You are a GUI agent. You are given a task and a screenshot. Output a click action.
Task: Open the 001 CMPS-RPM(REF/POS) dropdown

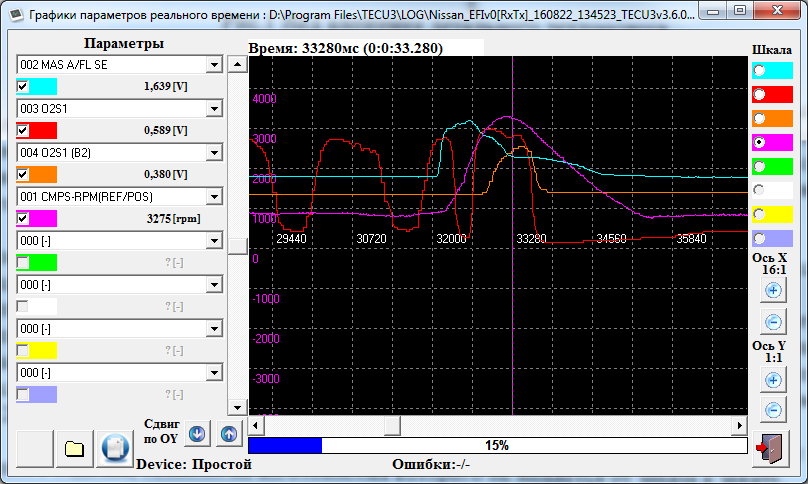point(212,196)
